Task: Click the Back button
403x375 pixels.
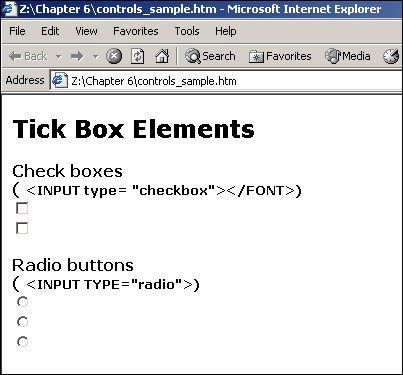Action: click(x=28, y=56)
